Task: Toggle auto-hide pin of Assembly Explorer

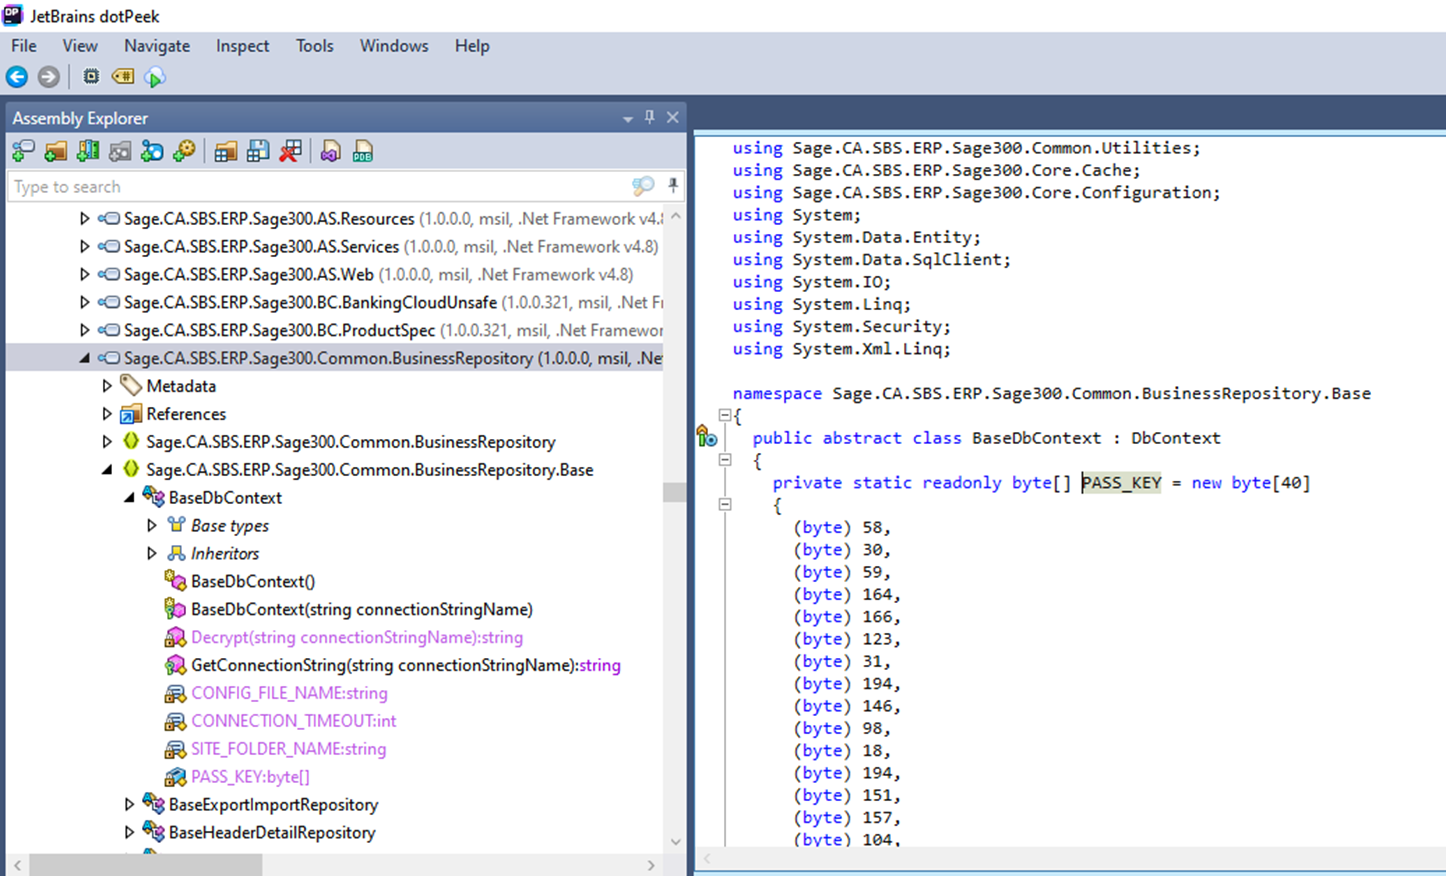Action: pos(650,117)
